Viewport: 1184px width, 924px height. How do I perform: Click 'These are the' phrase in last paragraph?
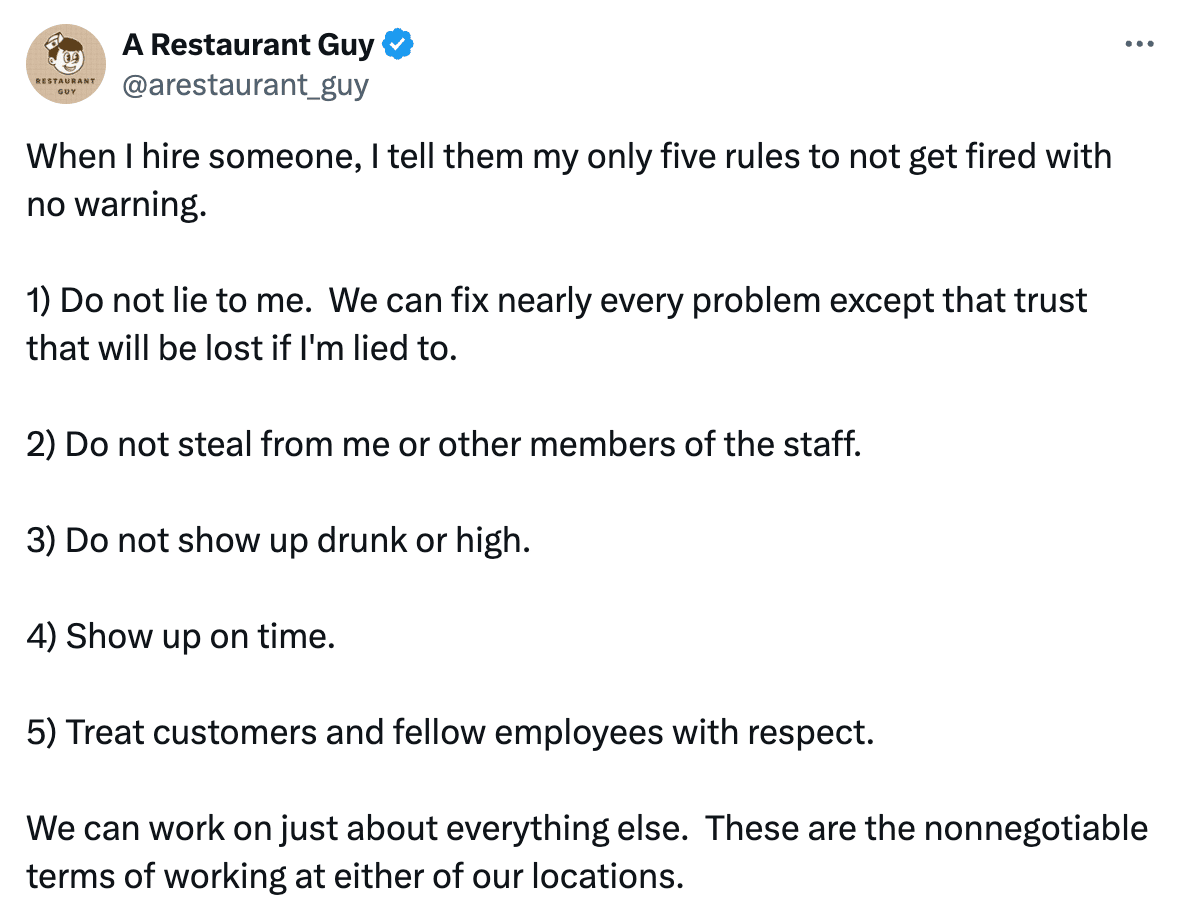tap(810, 828)
